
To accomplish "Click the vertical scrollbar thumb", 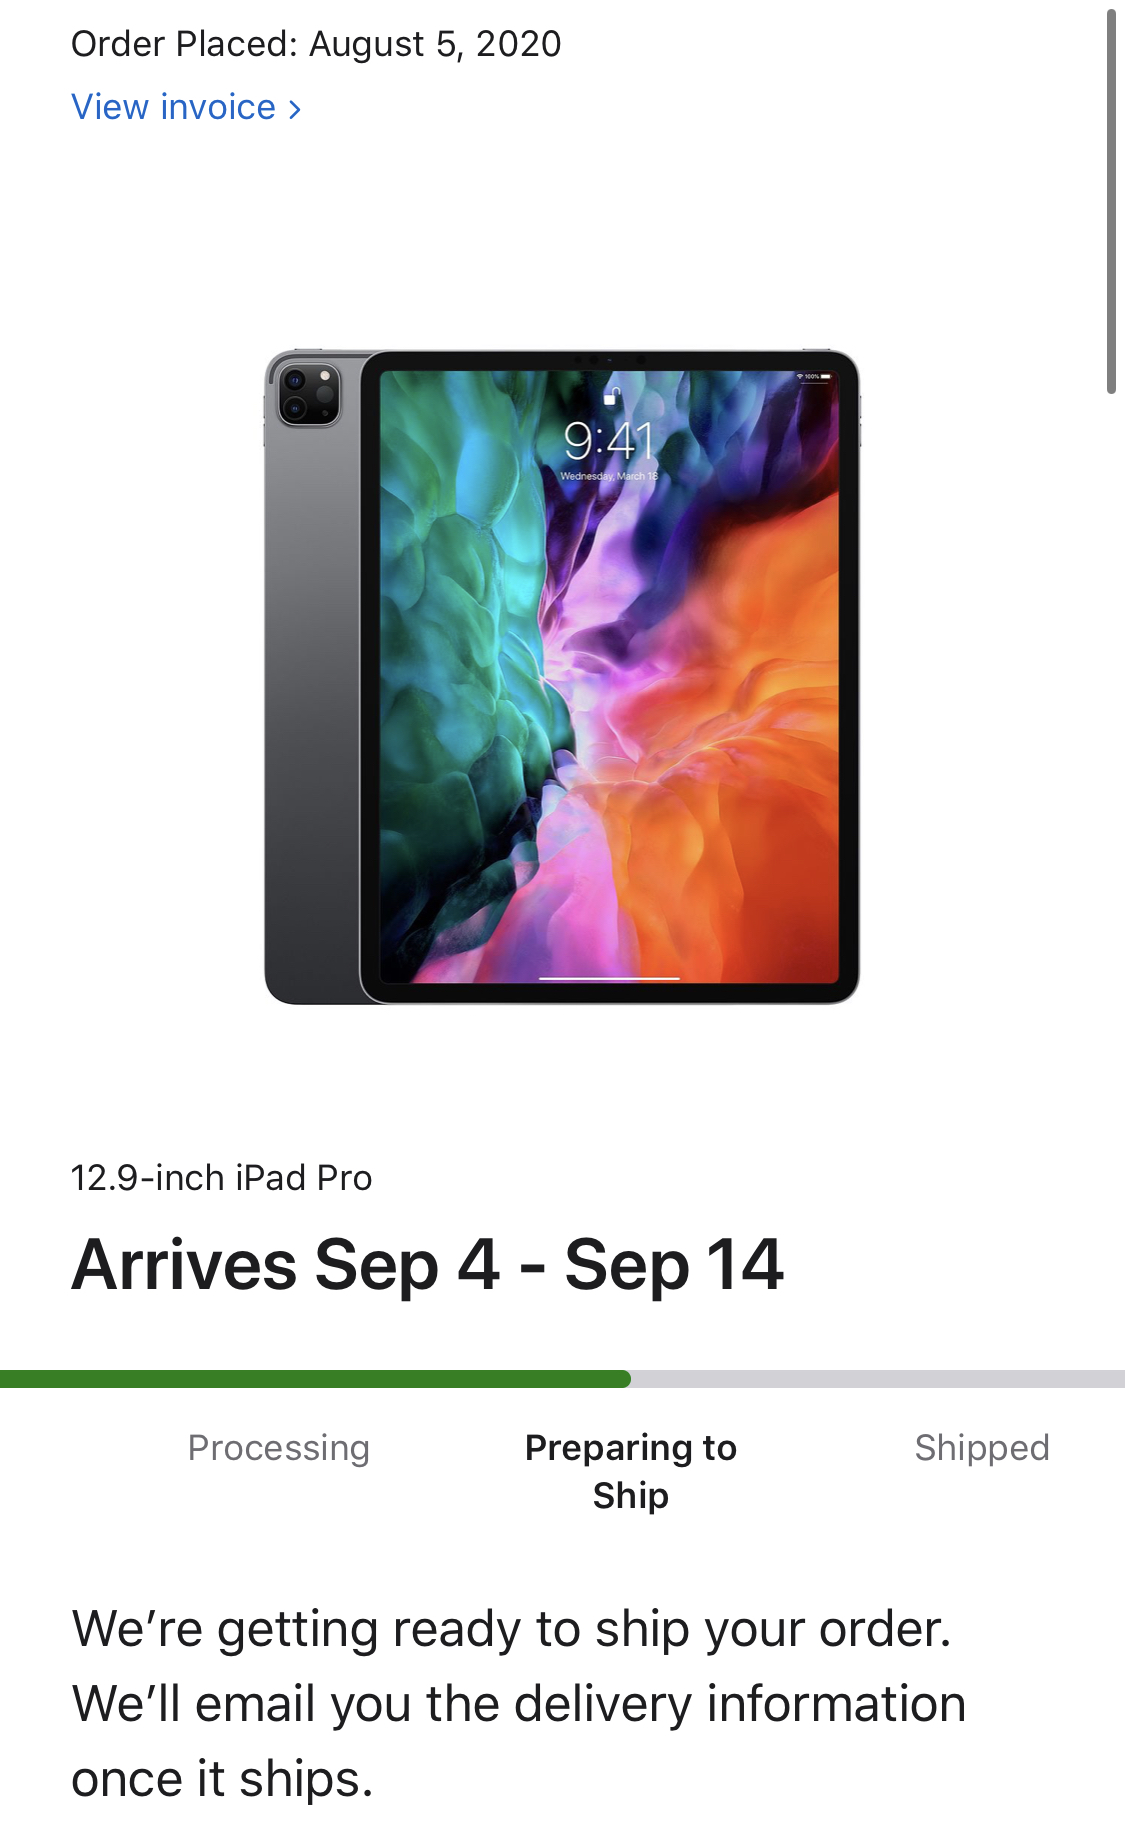I will point(1111,202).
